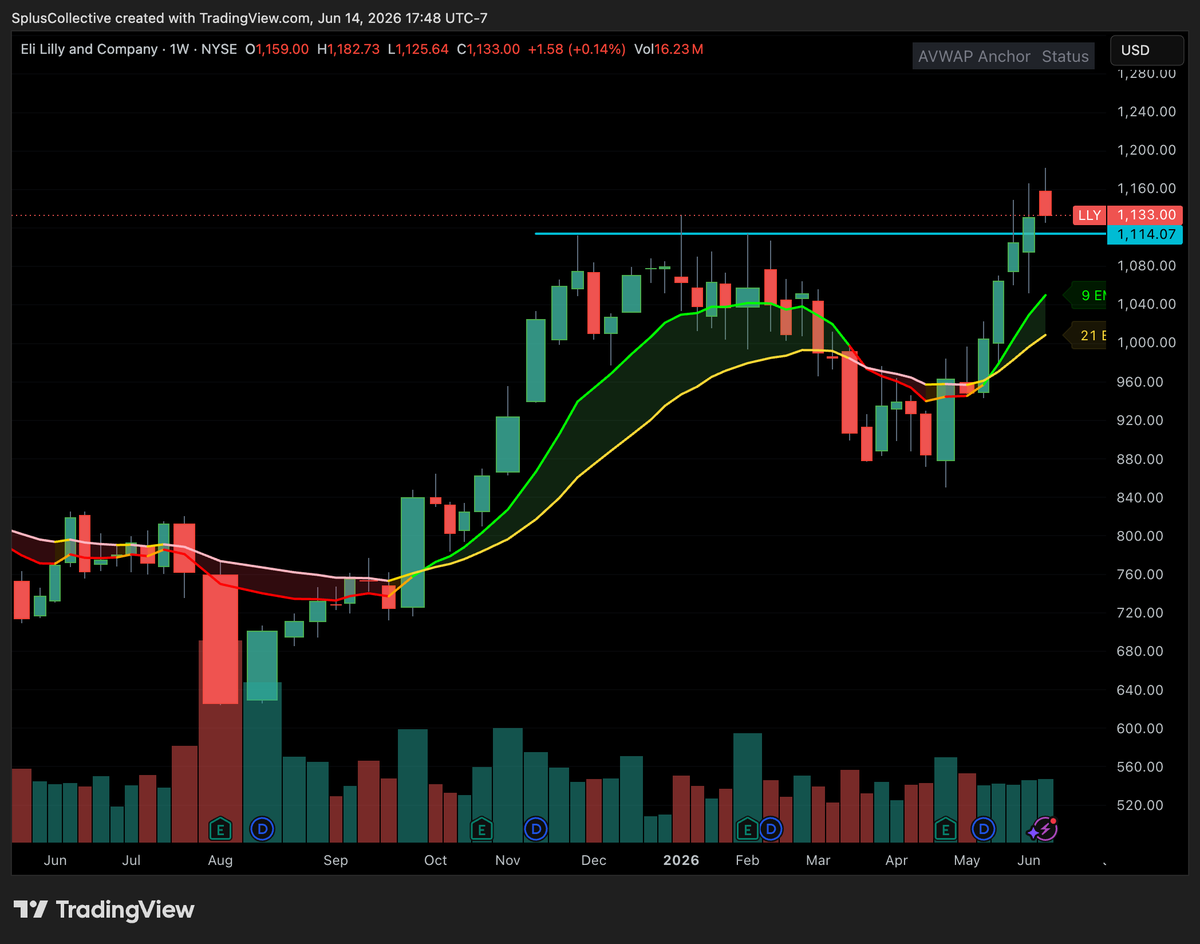
Task: Select the LLY 1,133.00 price label
Action: [1128, 215]
